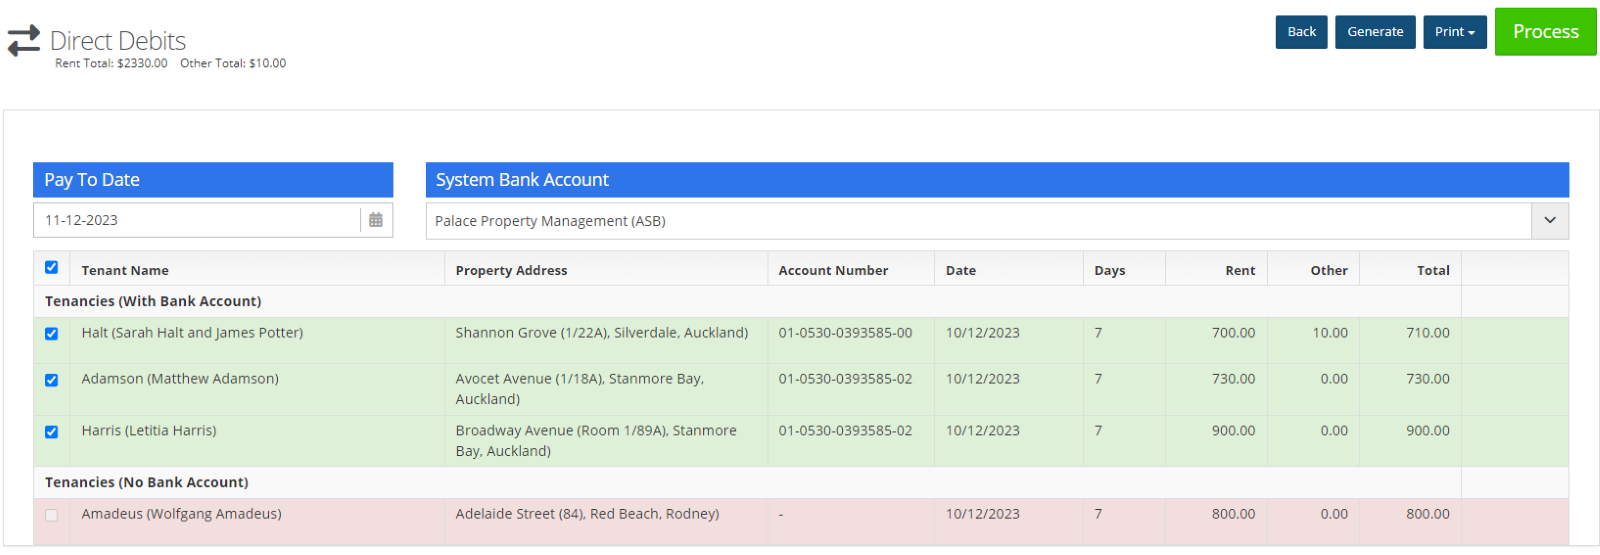Open the Print dropdown menu

click(1455, 32)
